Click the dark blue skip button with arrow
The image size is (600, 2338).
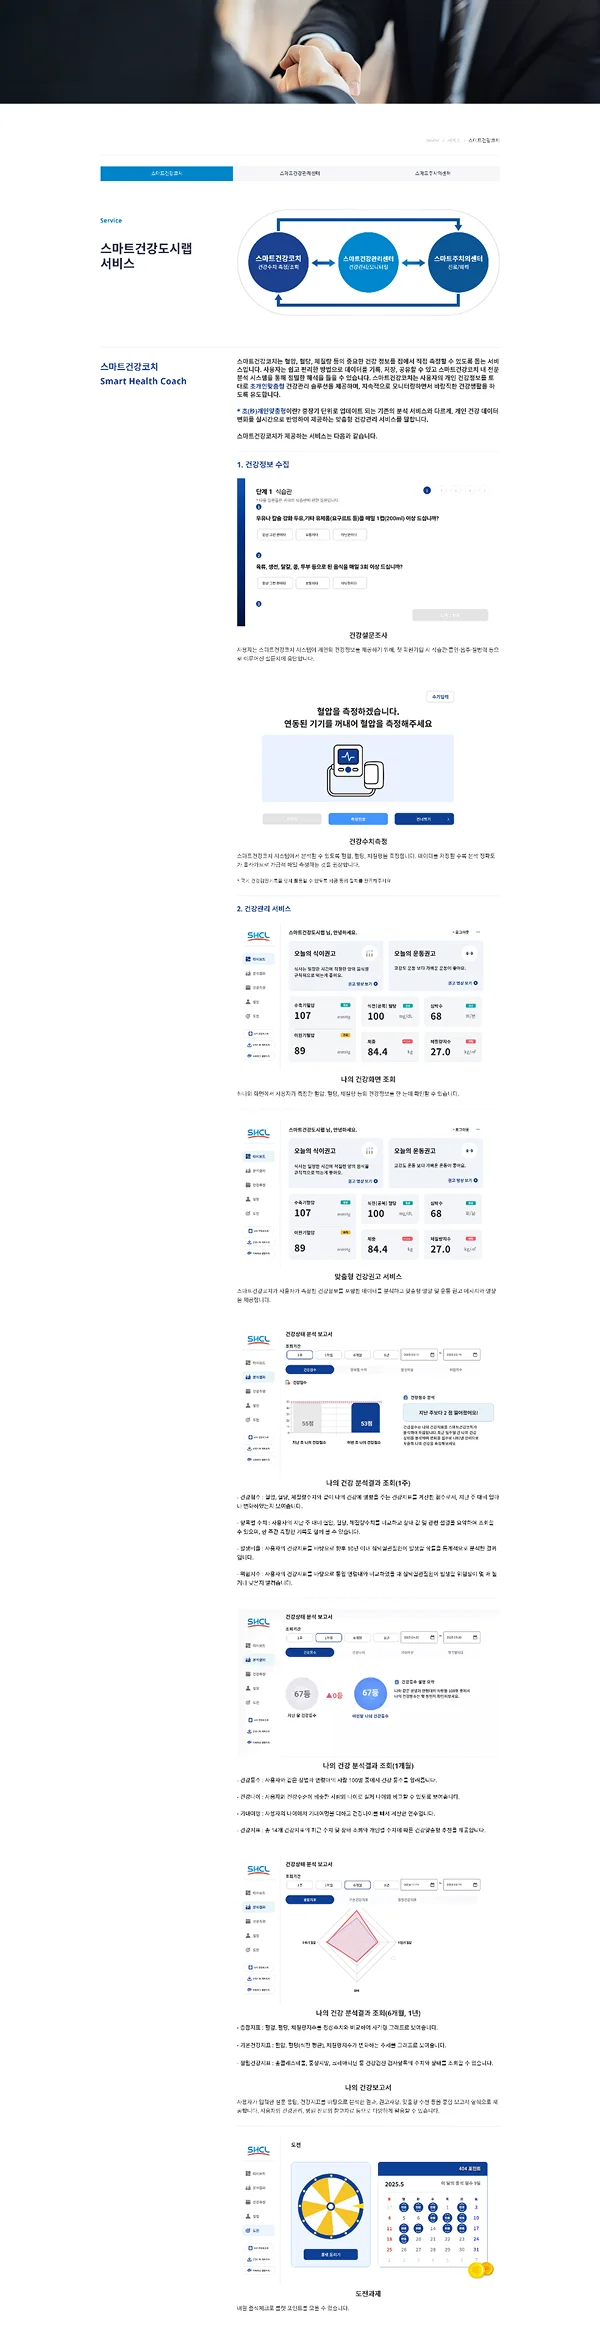423,819
